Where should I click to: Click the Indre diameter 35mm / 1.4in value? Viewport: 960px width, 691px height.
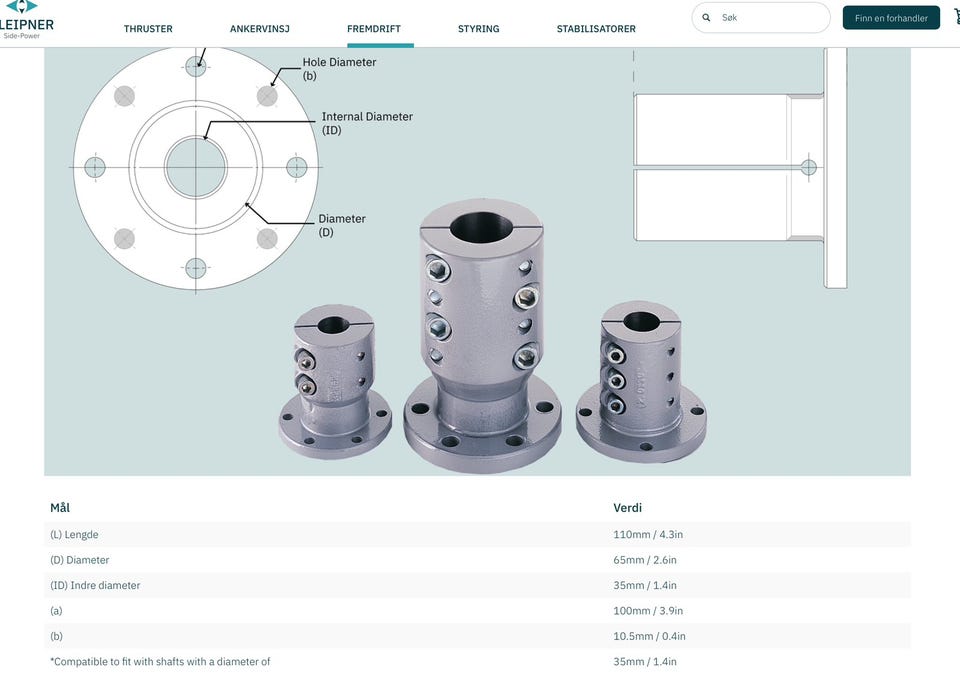point(645,586)
